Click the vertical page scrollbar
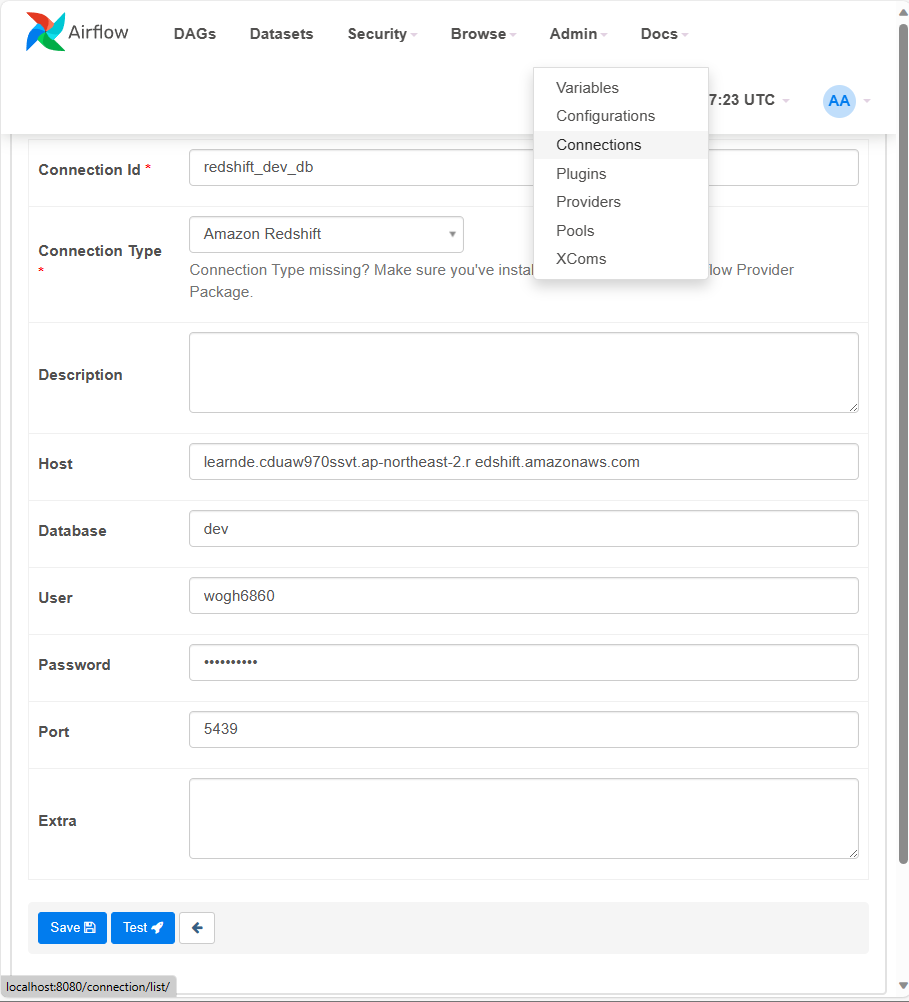The height and width of the screenshot is (1002, 909). (x=903, y=443)
